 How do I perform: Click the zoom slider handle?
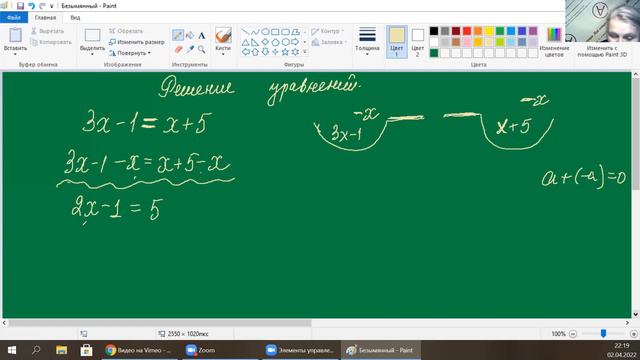pyautogui.click(x=603, y=333)
